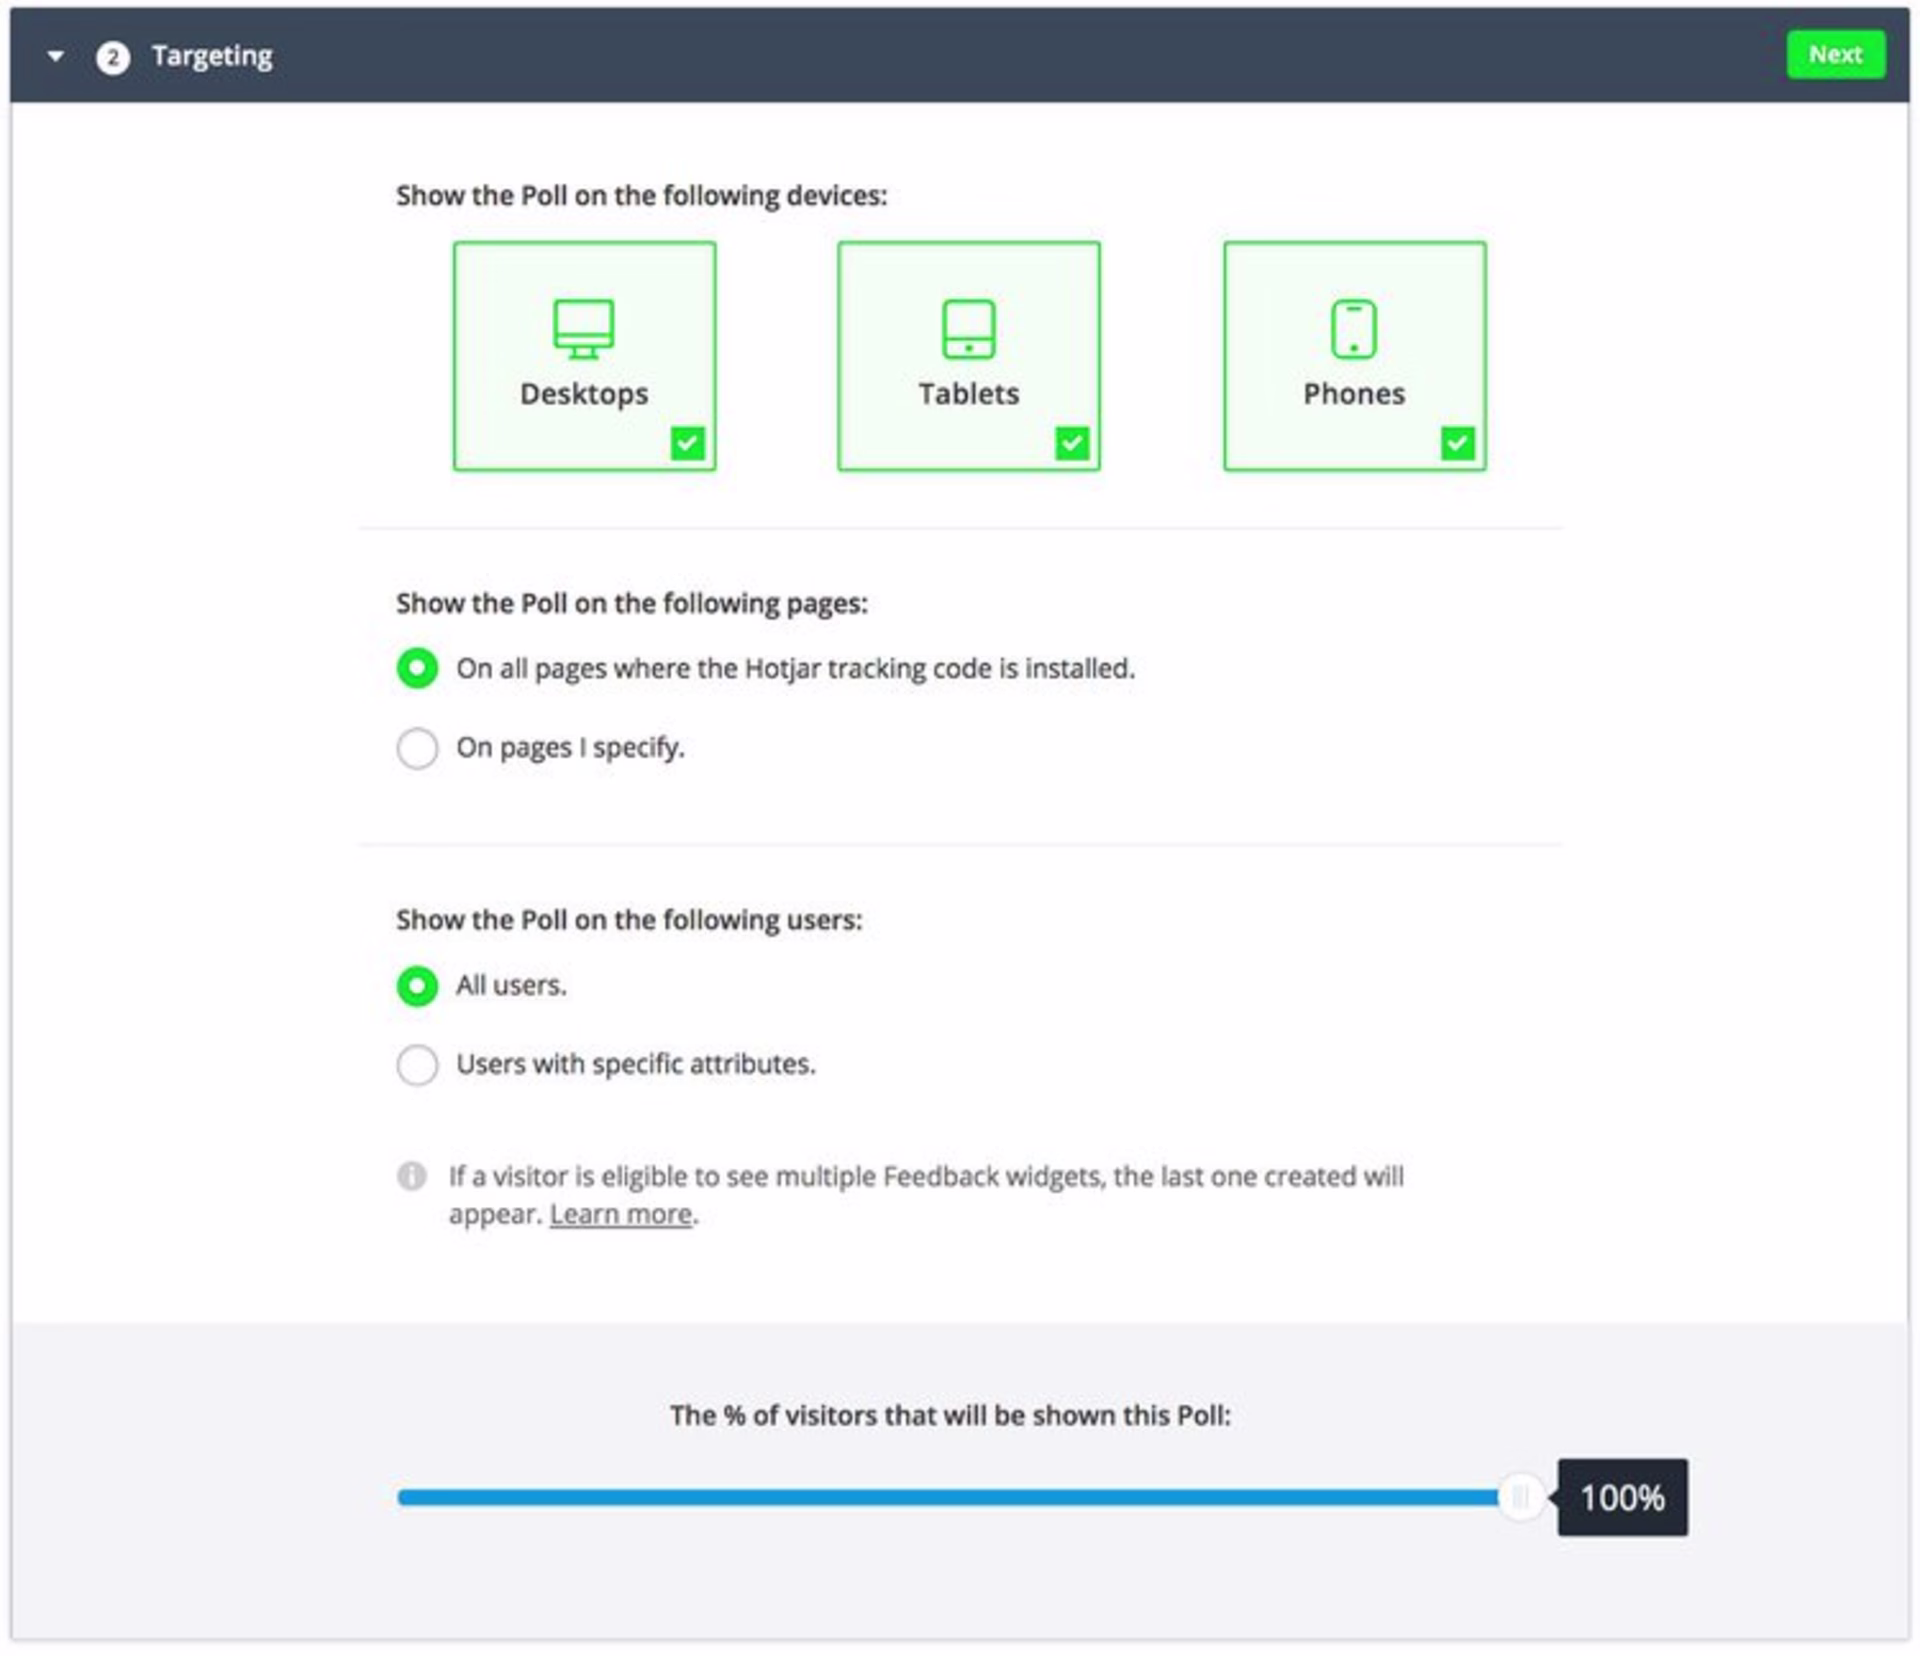Click the Tablets label text
Viewport: 1920px width, 1656px height.
968,394
